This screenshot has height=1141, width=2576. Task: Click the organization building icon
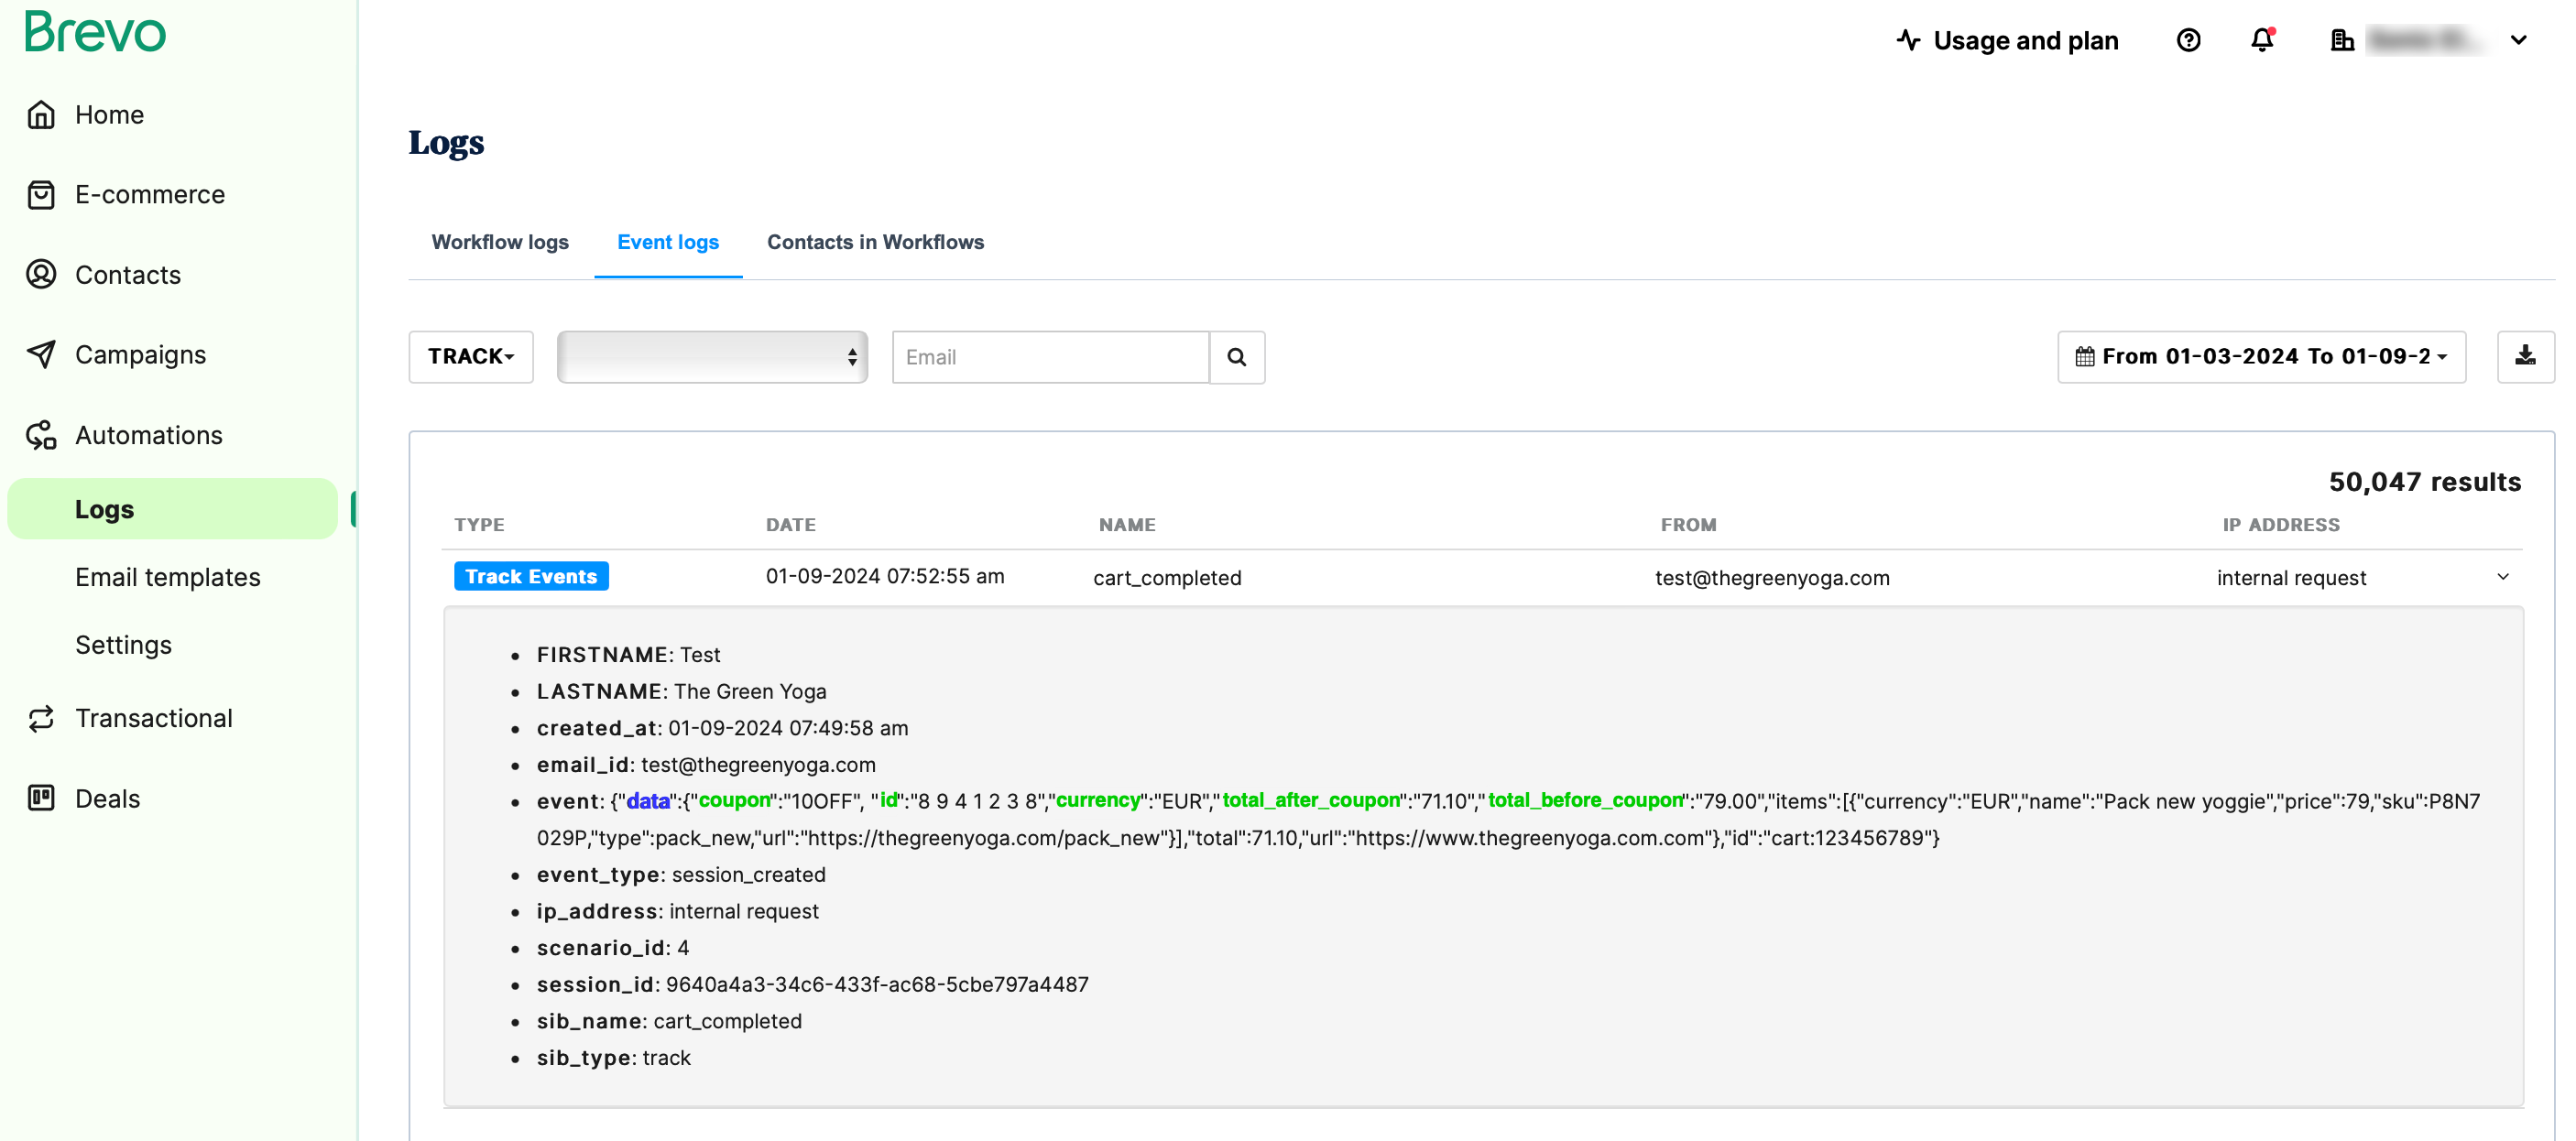tap(2342, 41)
